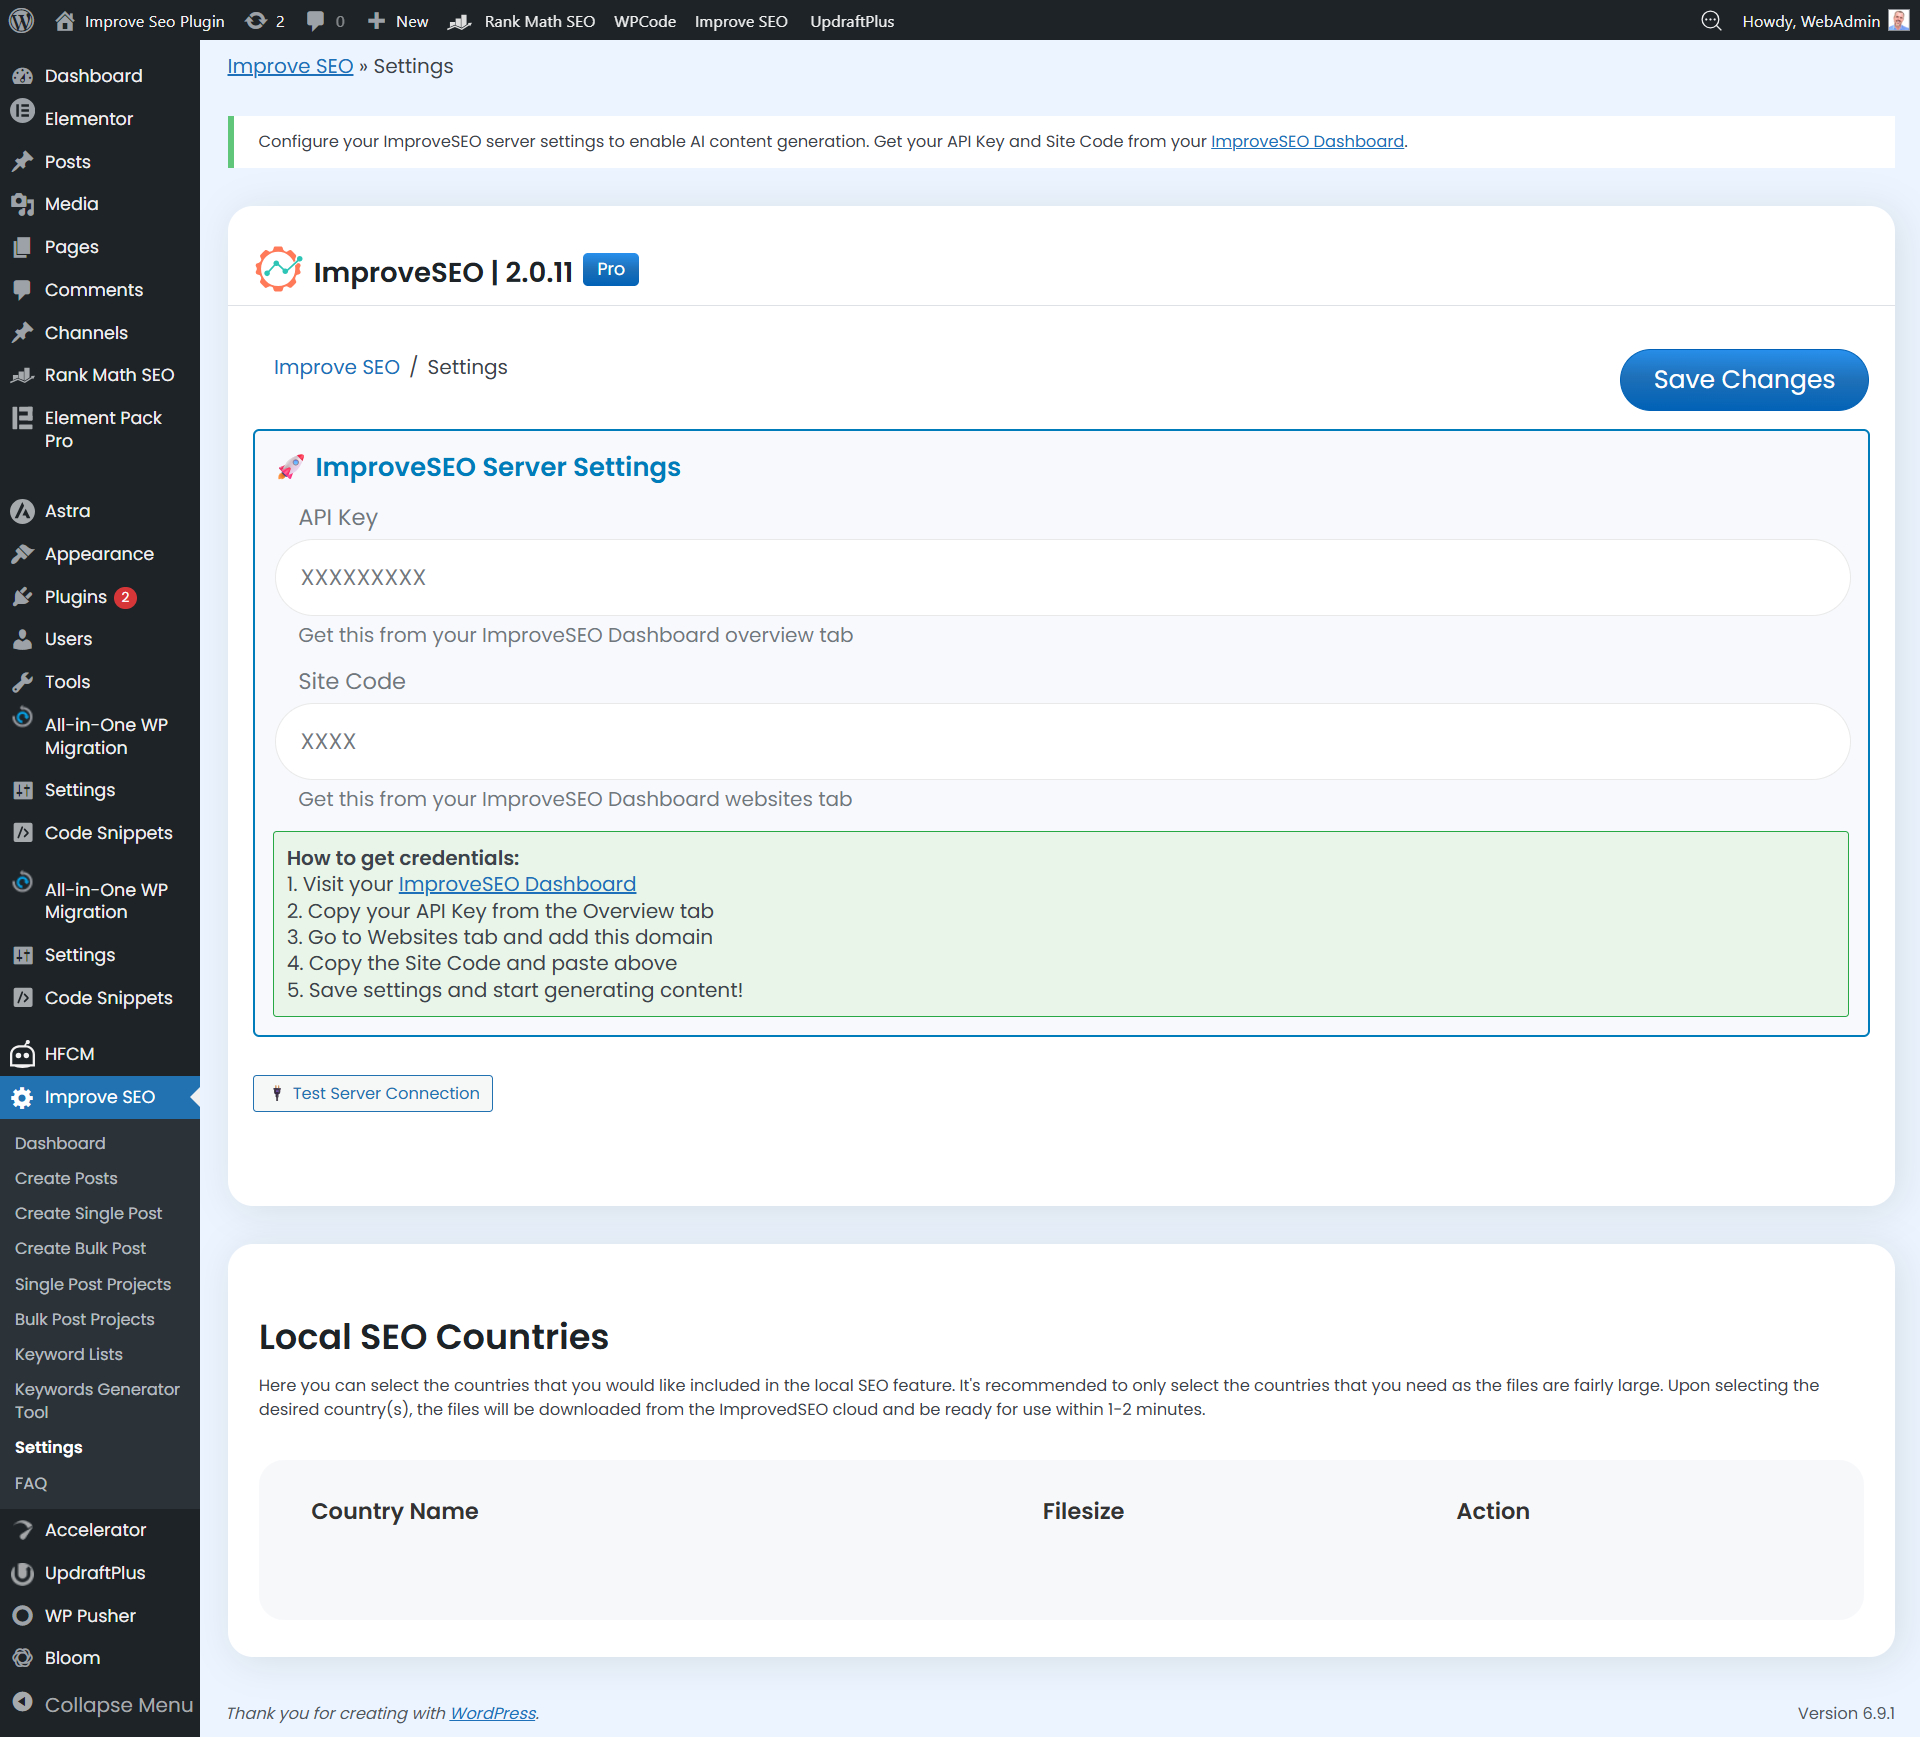Image resolution: width=1920 pixels, height=1737 pixels.
Task: Open the updates icon showing 2
Action: tap(256, 21)
